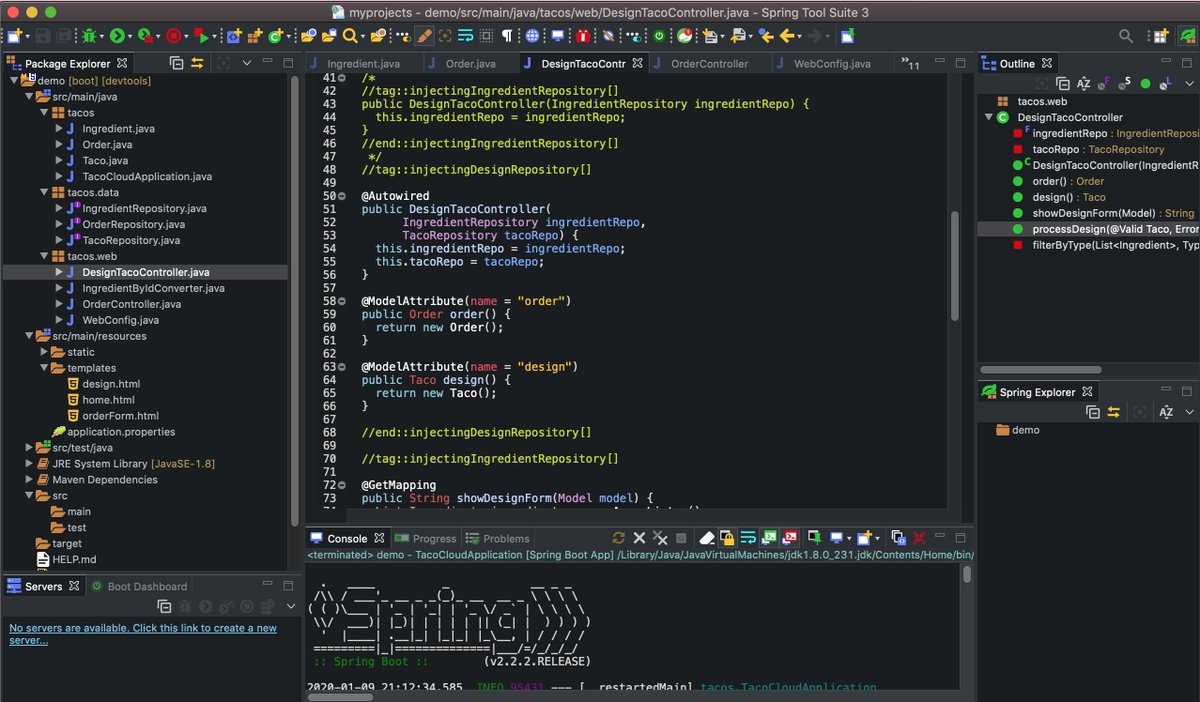Collapse the tacos.data package
This screenshot has height=702, width=1200.
click(x=43, y=193)
